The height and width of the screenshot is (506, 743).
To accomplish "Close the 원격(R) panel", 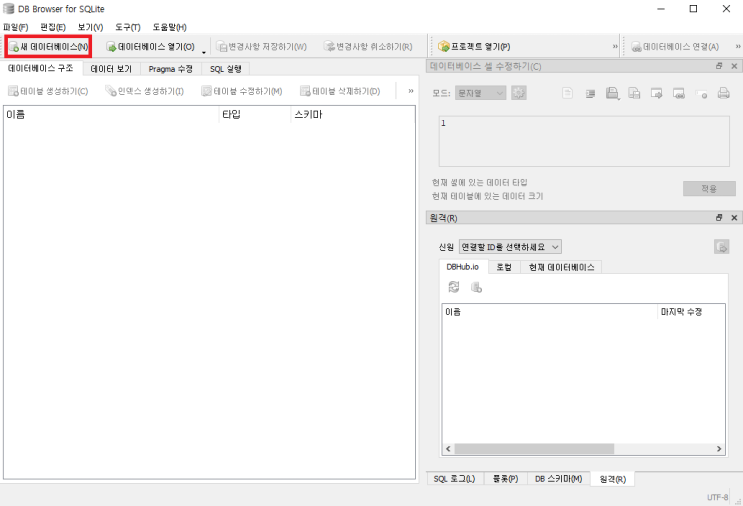I will click(x=734, y=217).
